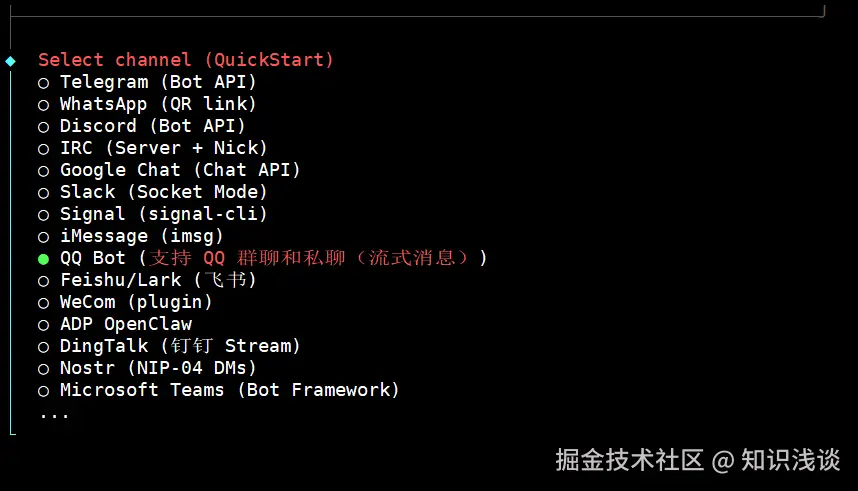
Task: Choose Feishu/Lark (飞书) channel option
Action: tap(44, 281)
